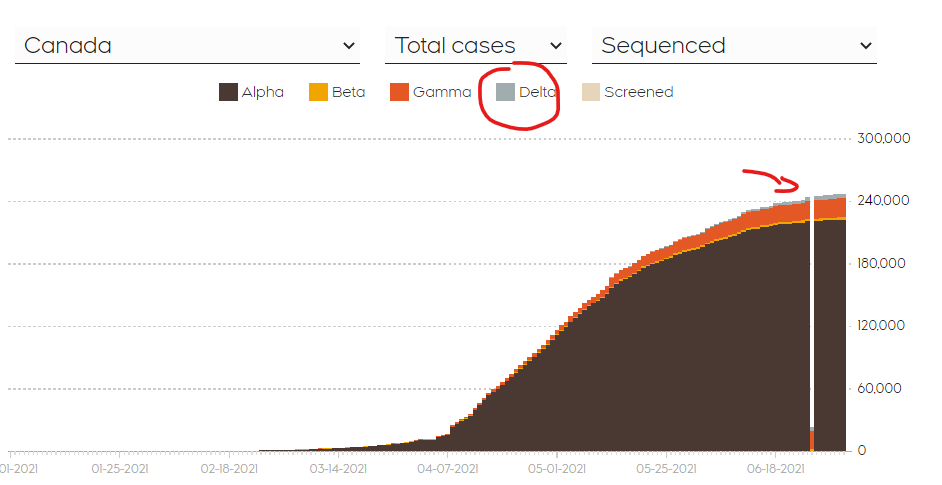Click the 06-18-2021 date axis label
The image size is (942, 485).
[776, 467]
